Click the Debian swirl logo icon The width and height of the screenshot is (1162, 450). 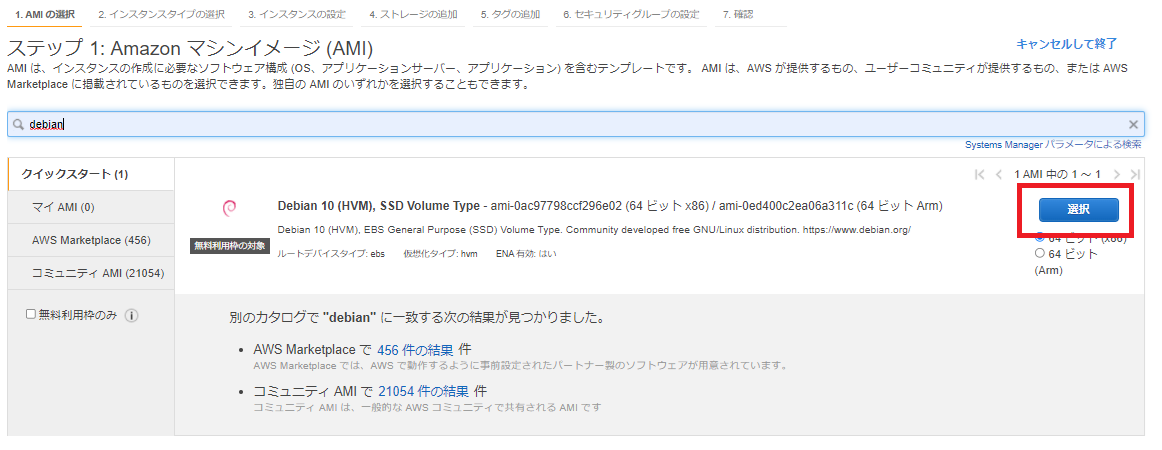click(229, 209)
